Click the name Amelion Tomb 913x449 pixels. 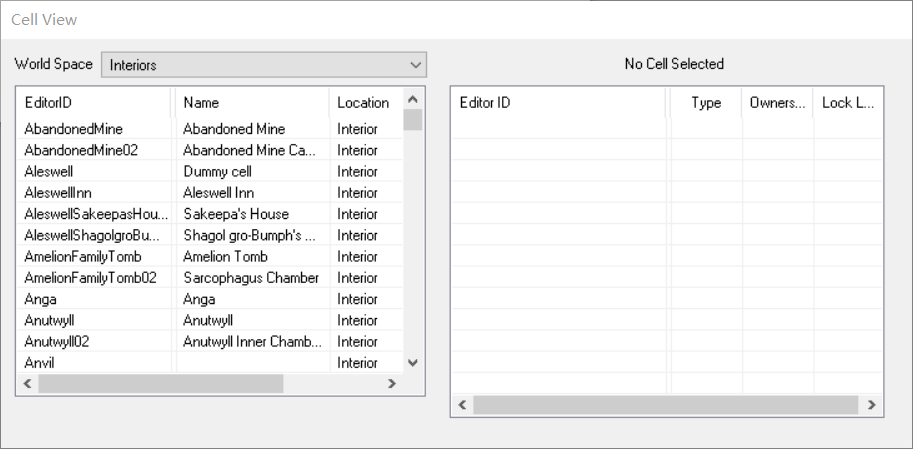(x=225, y=256)
